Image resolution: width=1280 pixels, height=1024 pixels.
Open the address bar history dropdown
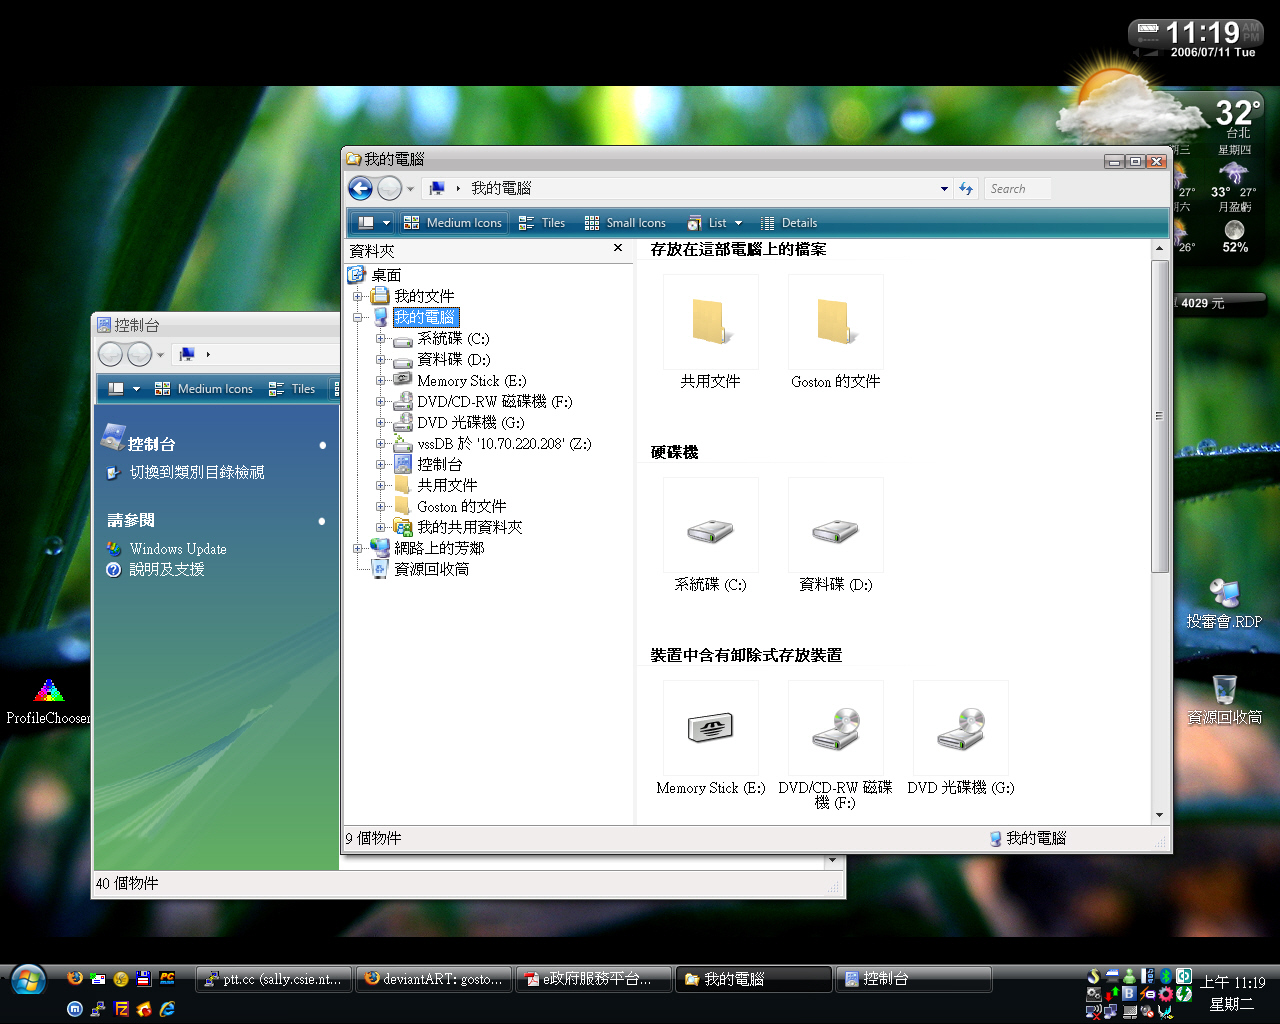click(944, 189)
